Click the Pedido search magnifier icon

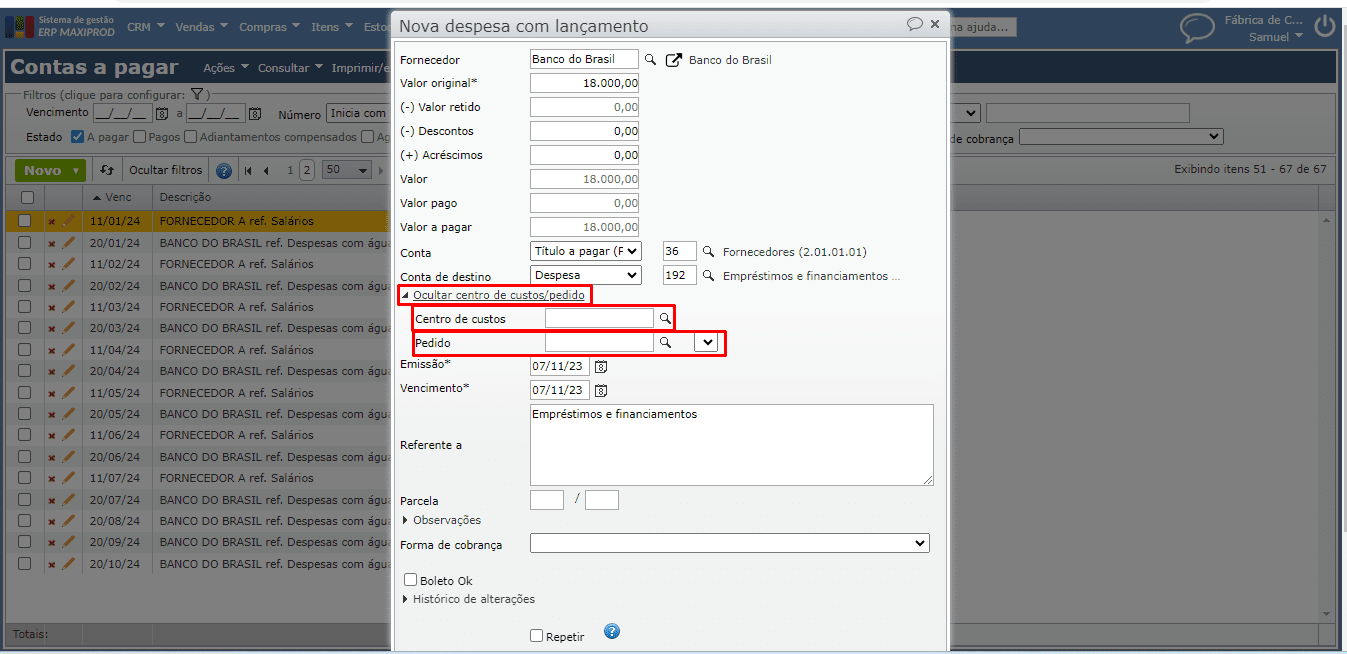pyautogui.click(x=664, y=342)
